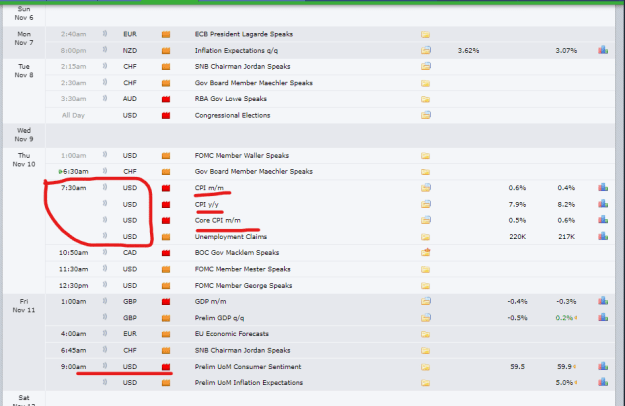Open detail folder for FOMC Member Waller Speaks
Viewport: 625px width, 406px height.
[x=425, y=156]
